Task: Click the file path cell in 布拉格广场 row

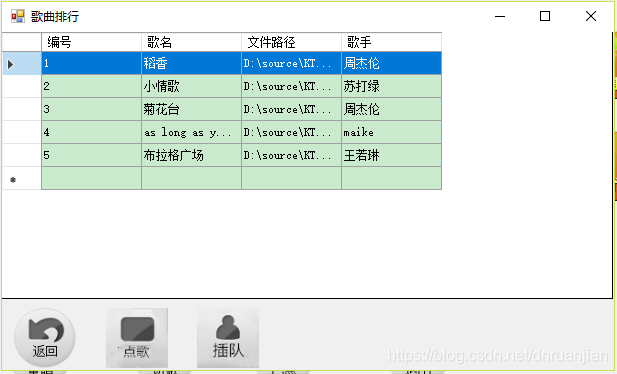Action: pos(291,155)
